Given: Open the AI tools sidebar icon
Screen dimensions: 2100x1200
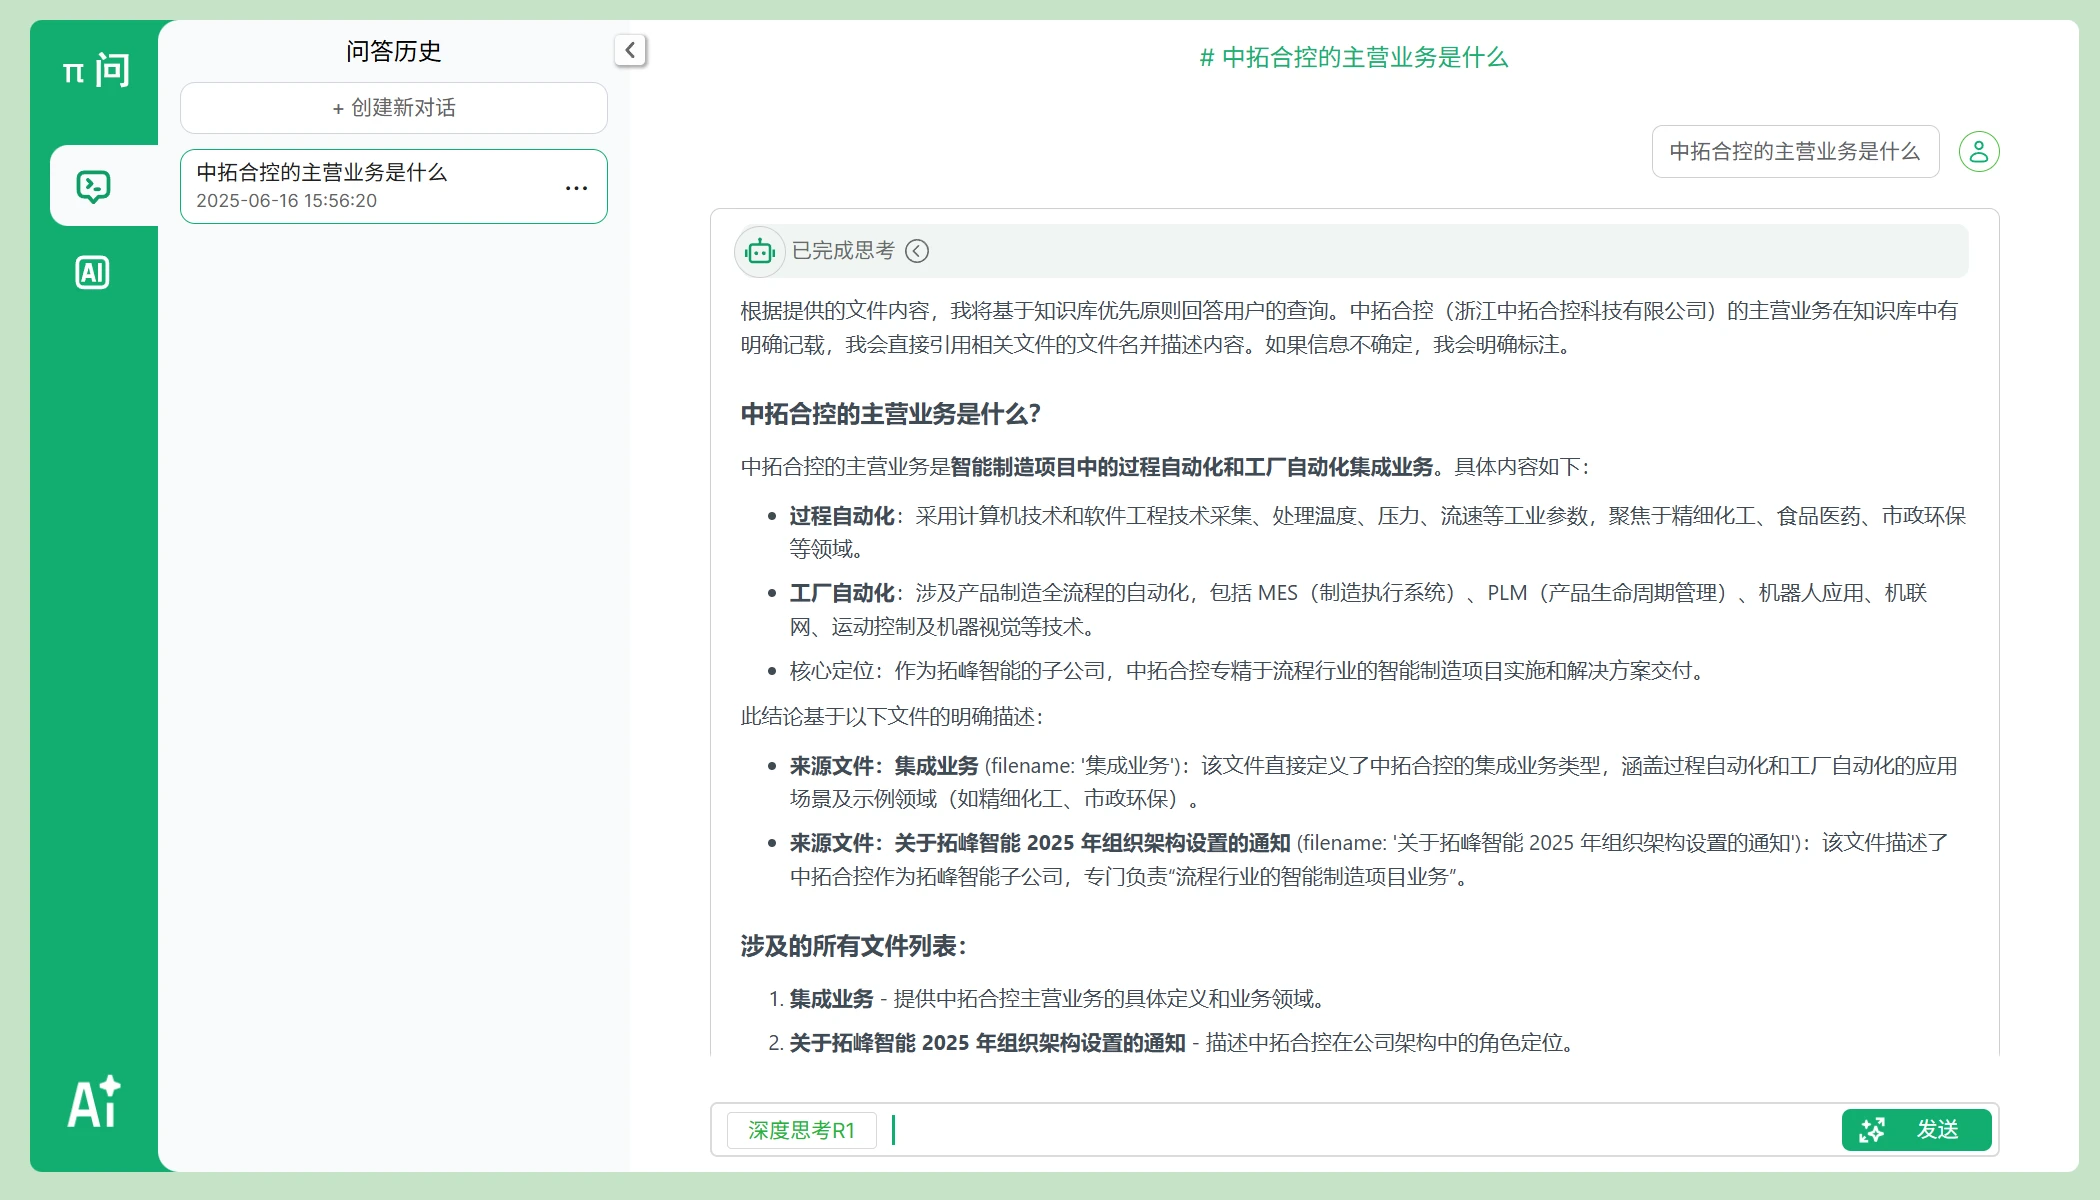Looking at the screenshot, I should (93, 272).
